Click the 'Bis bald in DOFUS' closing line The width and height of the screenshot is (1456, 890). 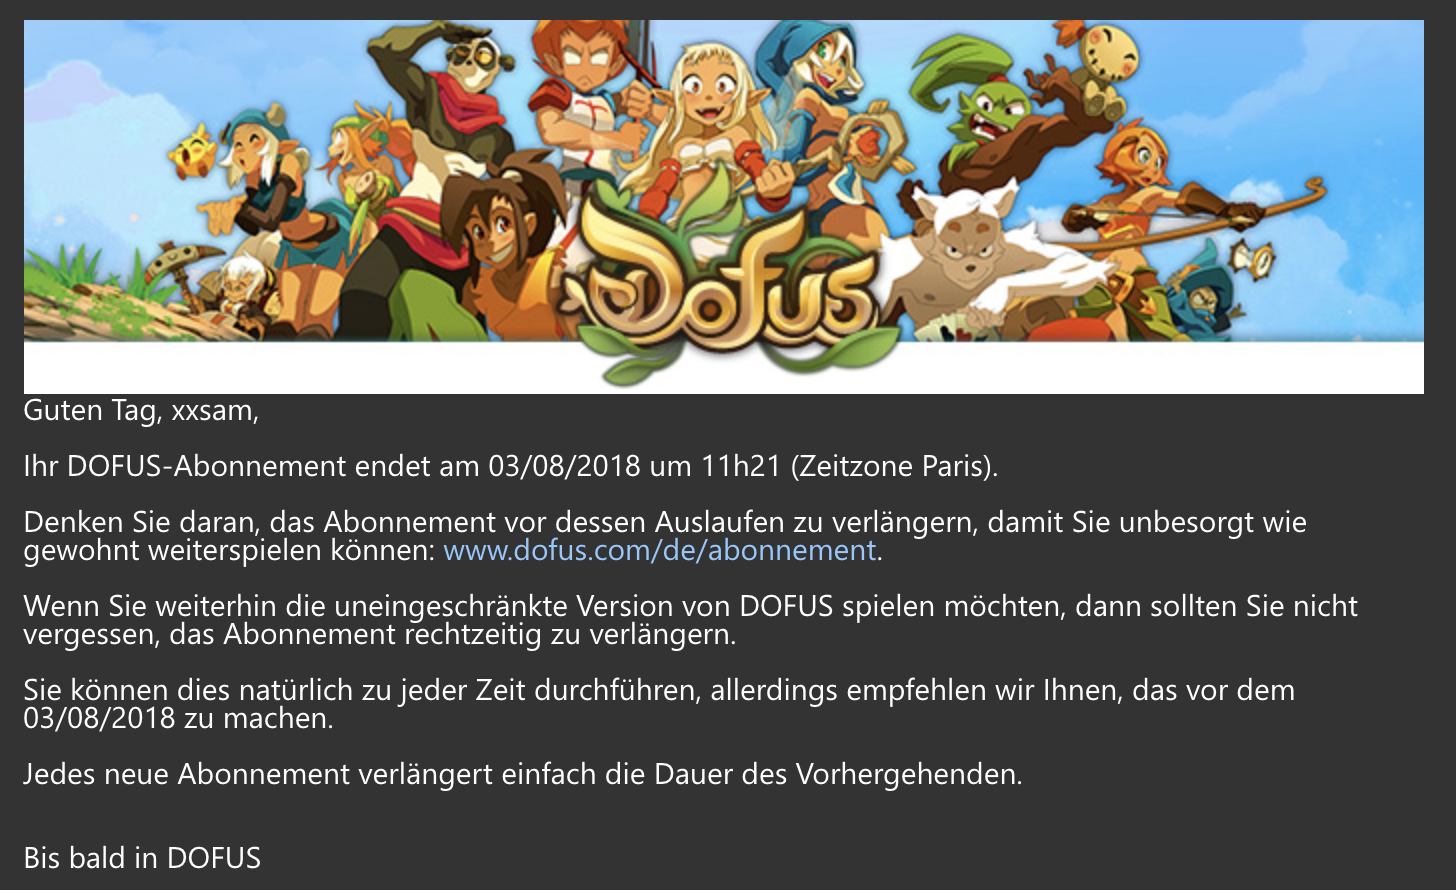coord(142,858)
